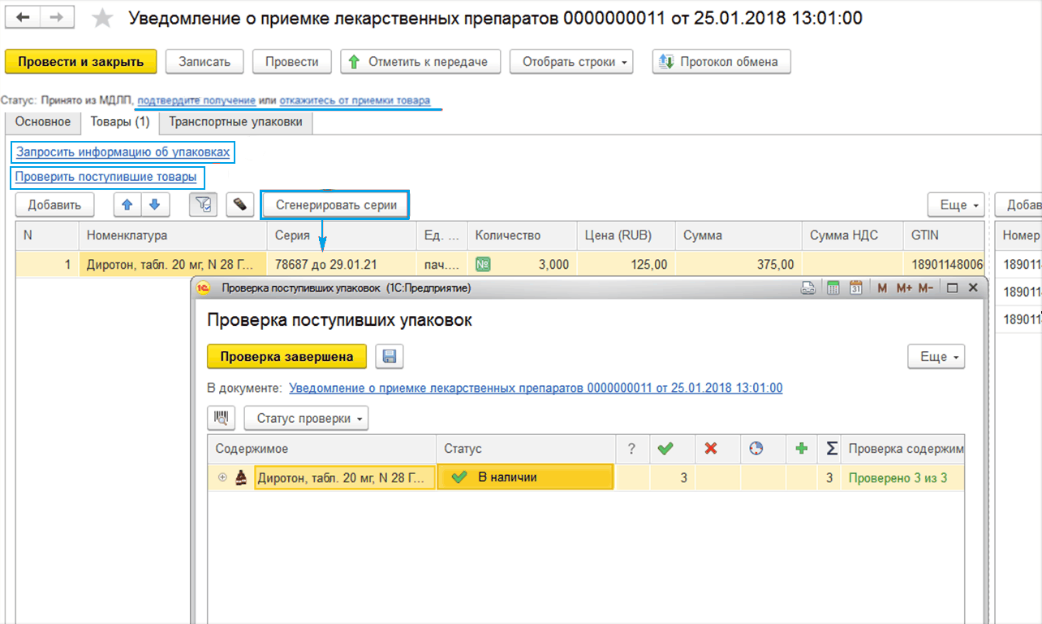Open Еще menu in check dialog

point(936,357)
